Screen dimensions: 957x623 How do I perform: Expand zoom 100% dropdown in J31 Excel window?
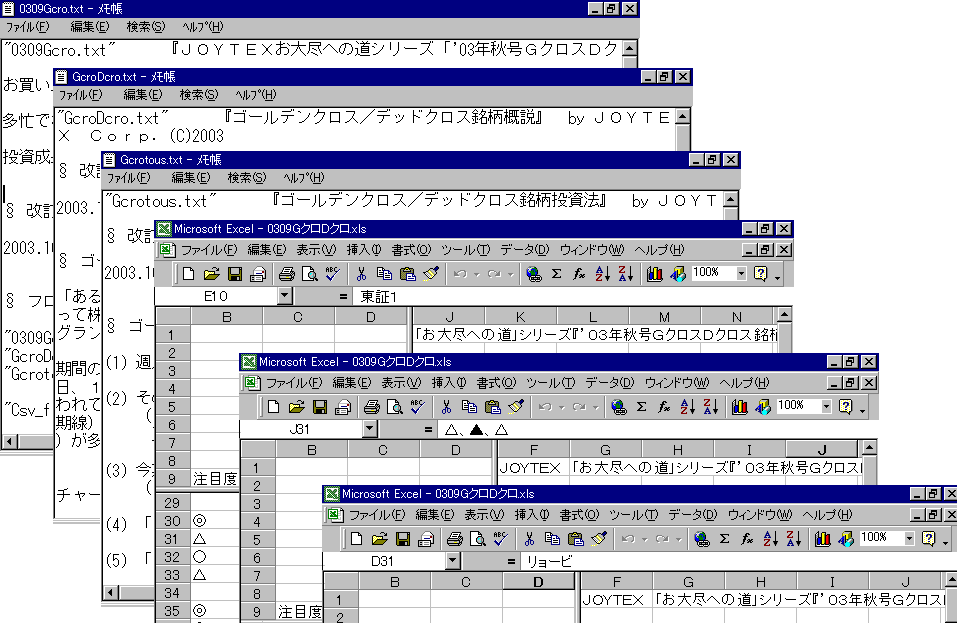[x=826, y=407]
